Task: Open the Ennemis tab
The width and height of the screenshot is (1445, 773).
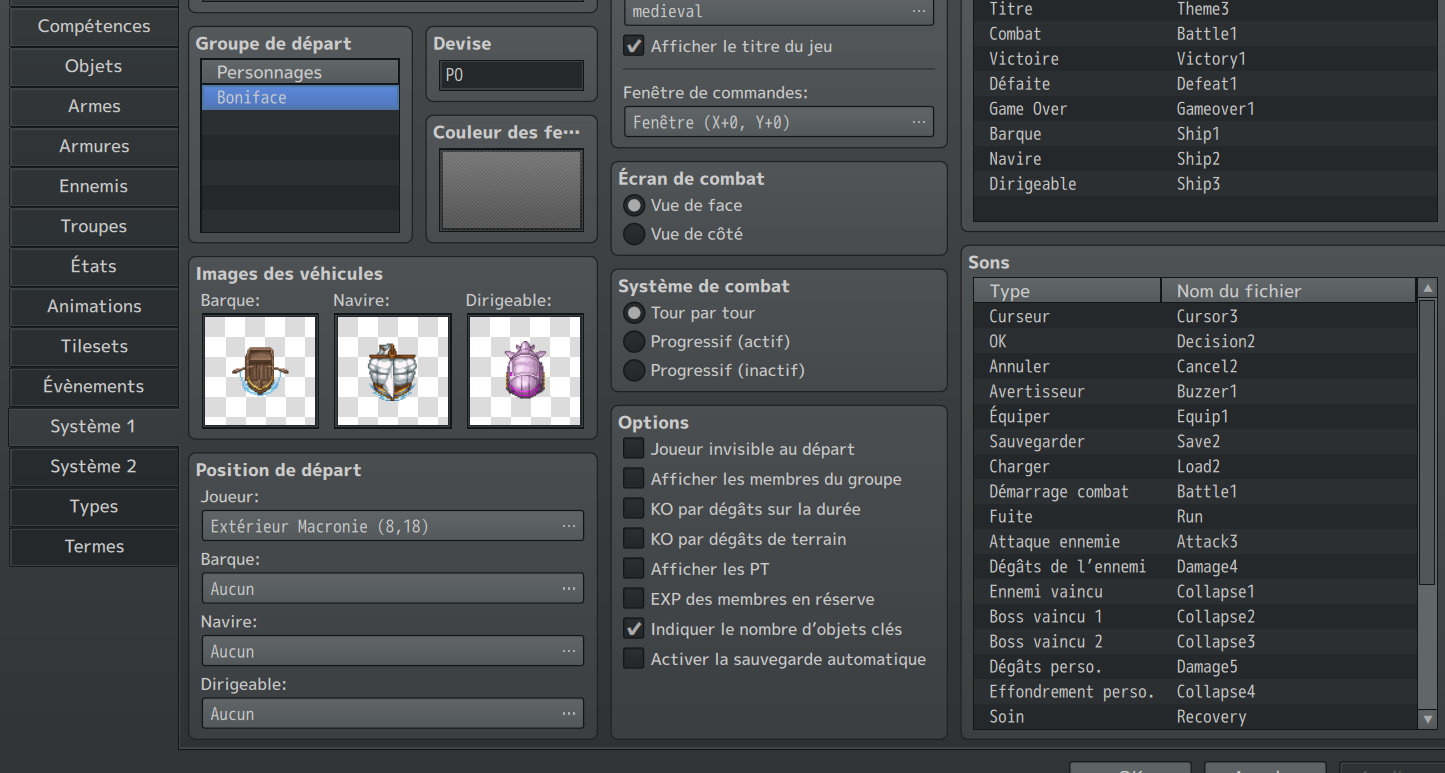Action: tap(93, 186)
